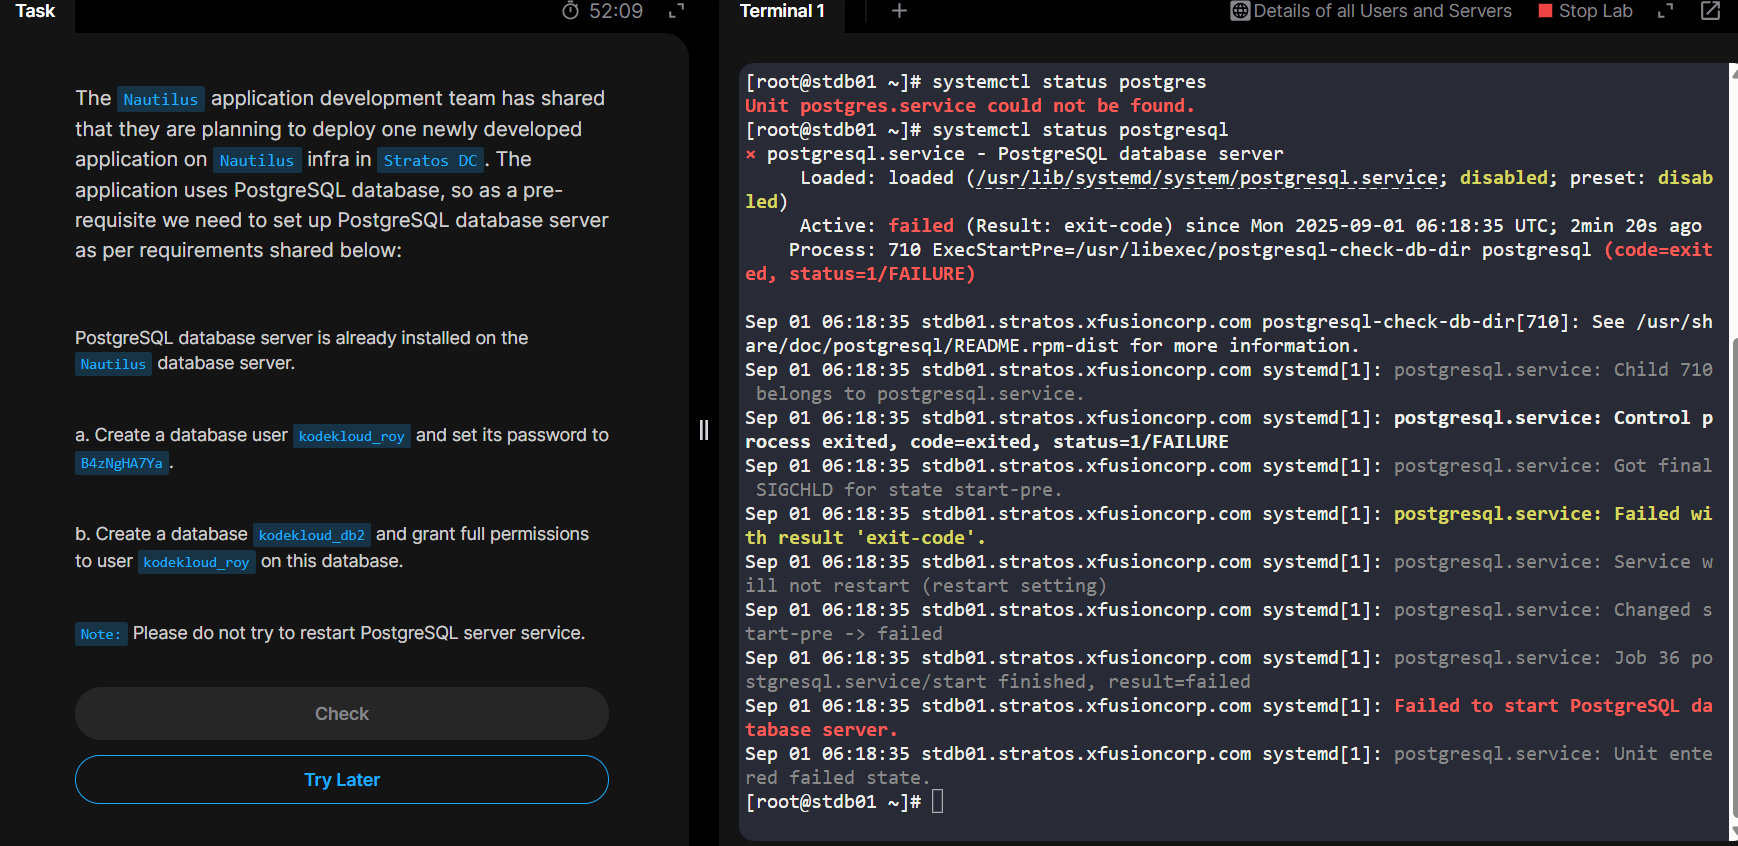This screenshot has height=846, width=1738.
Task: Click the kodekloud_db2 database name chip
Action: tap(311, 535)
